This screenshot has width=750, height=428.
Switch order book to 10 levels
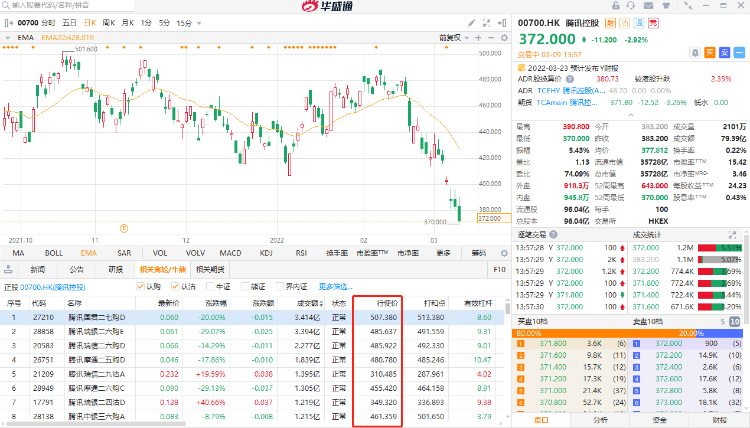click(x=735, y=322)
